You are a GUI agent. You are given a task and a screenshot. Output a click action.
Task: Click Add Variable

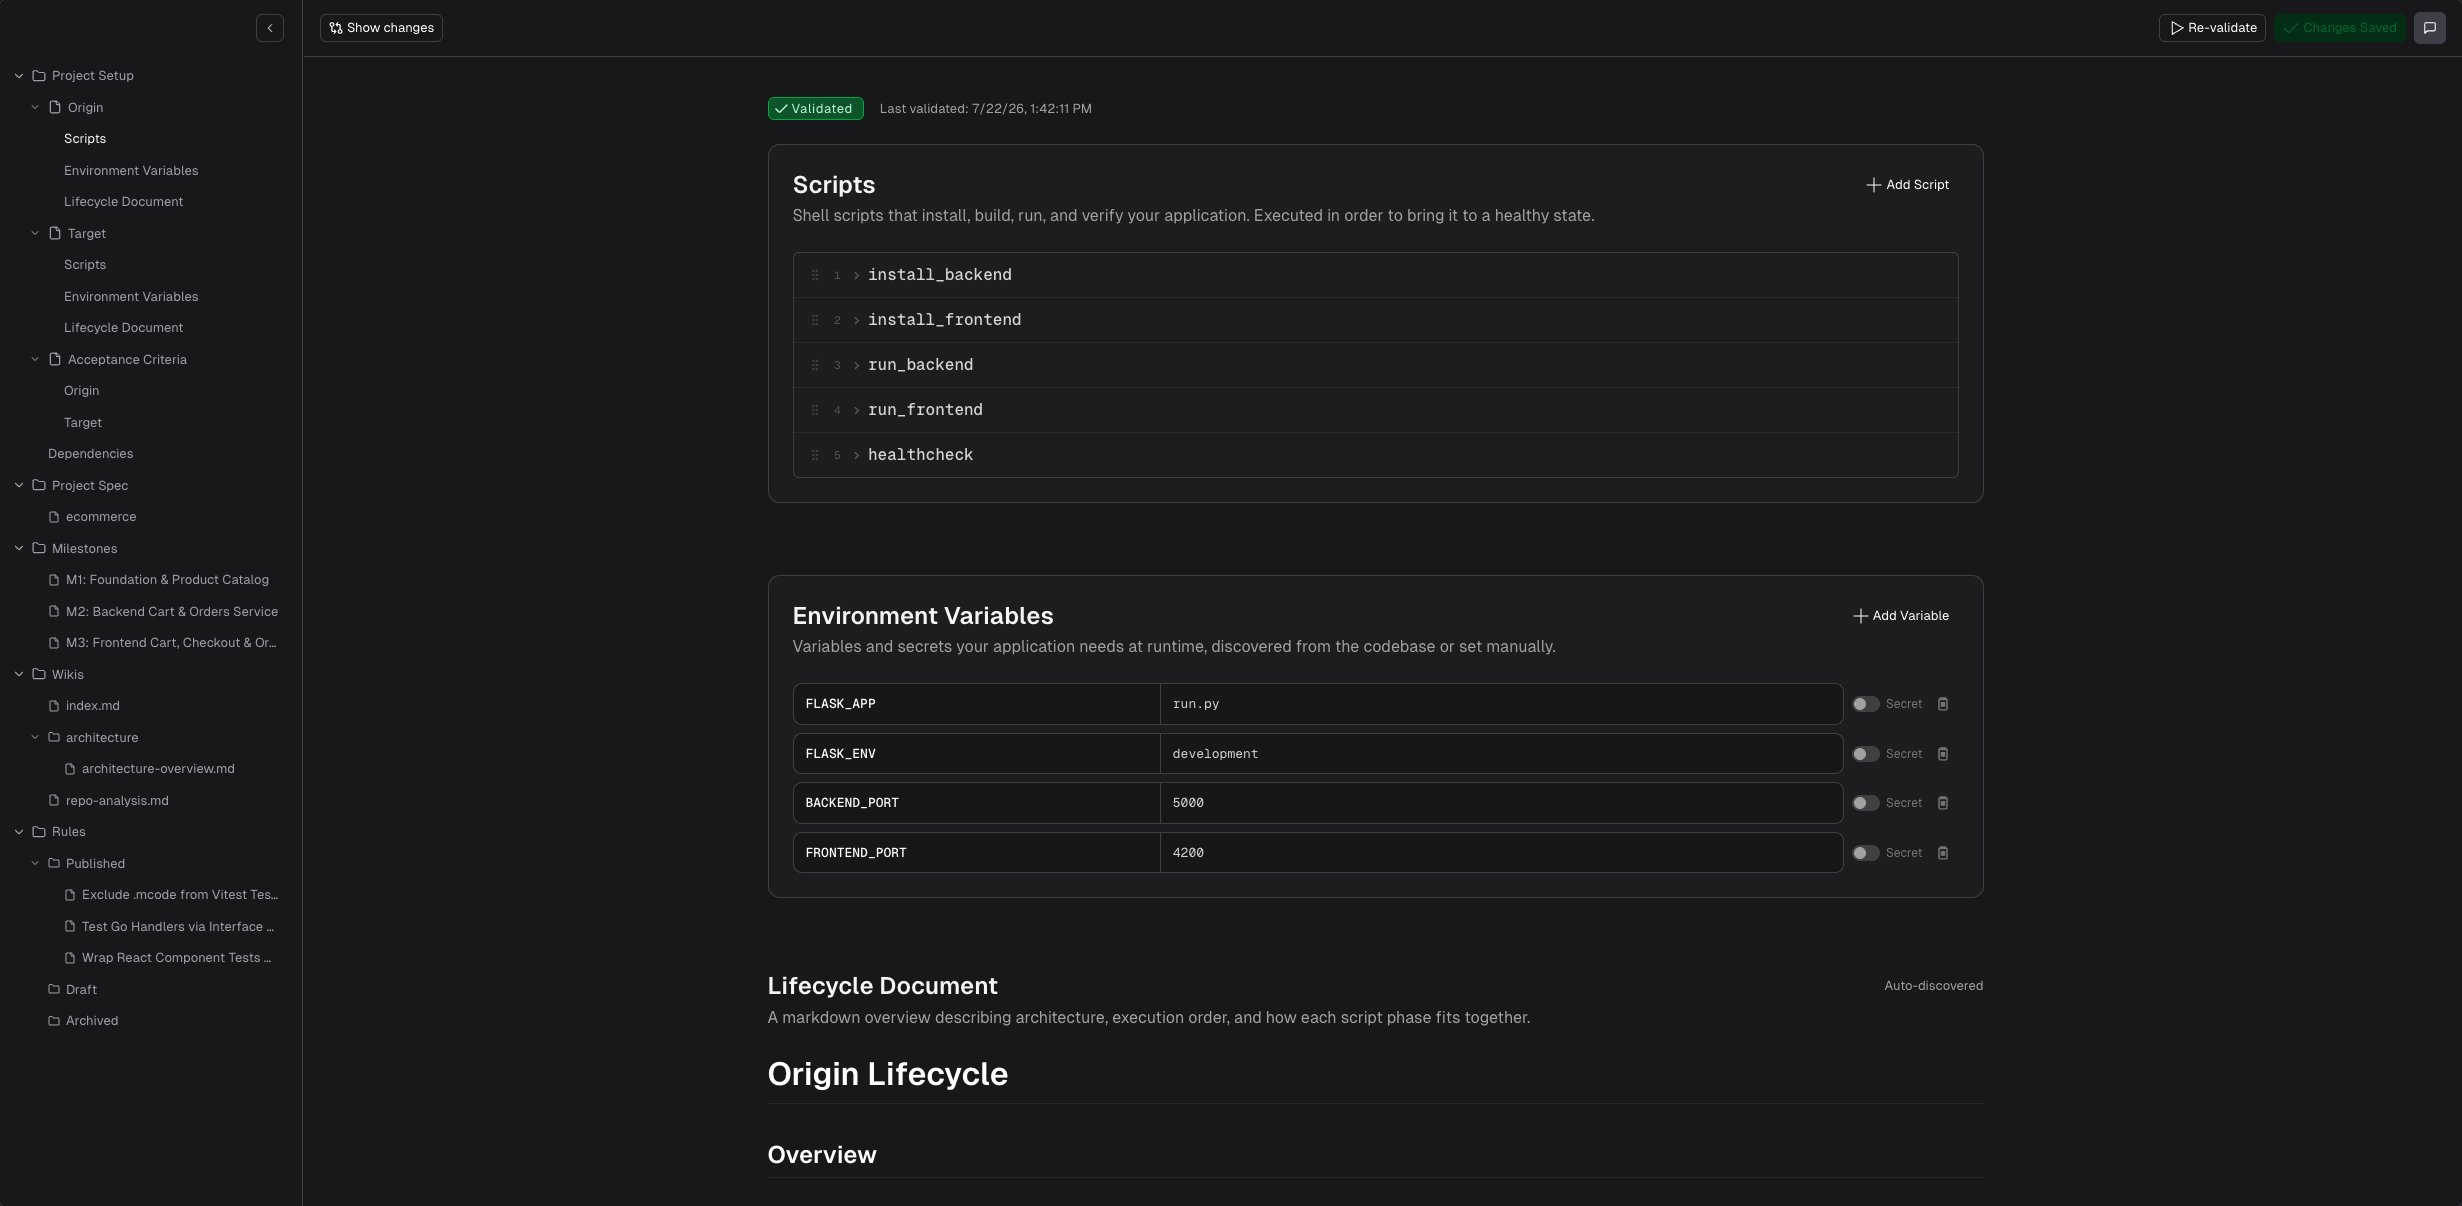(1900, 616)
